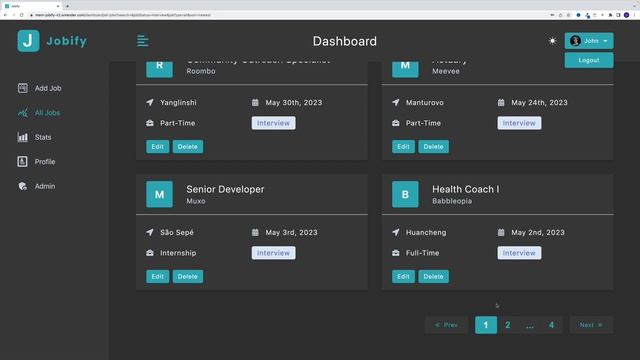The height and width of the screenshot is (360, 640).
Task: Click the Jobify brand name
Action: coord(67,41)
